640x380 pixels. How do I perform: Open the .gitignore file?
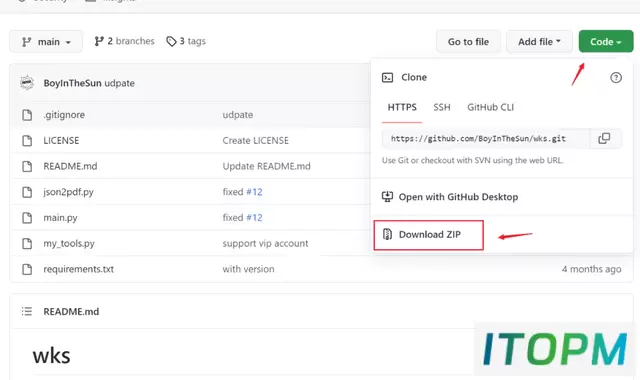click(x=64, y=115)
